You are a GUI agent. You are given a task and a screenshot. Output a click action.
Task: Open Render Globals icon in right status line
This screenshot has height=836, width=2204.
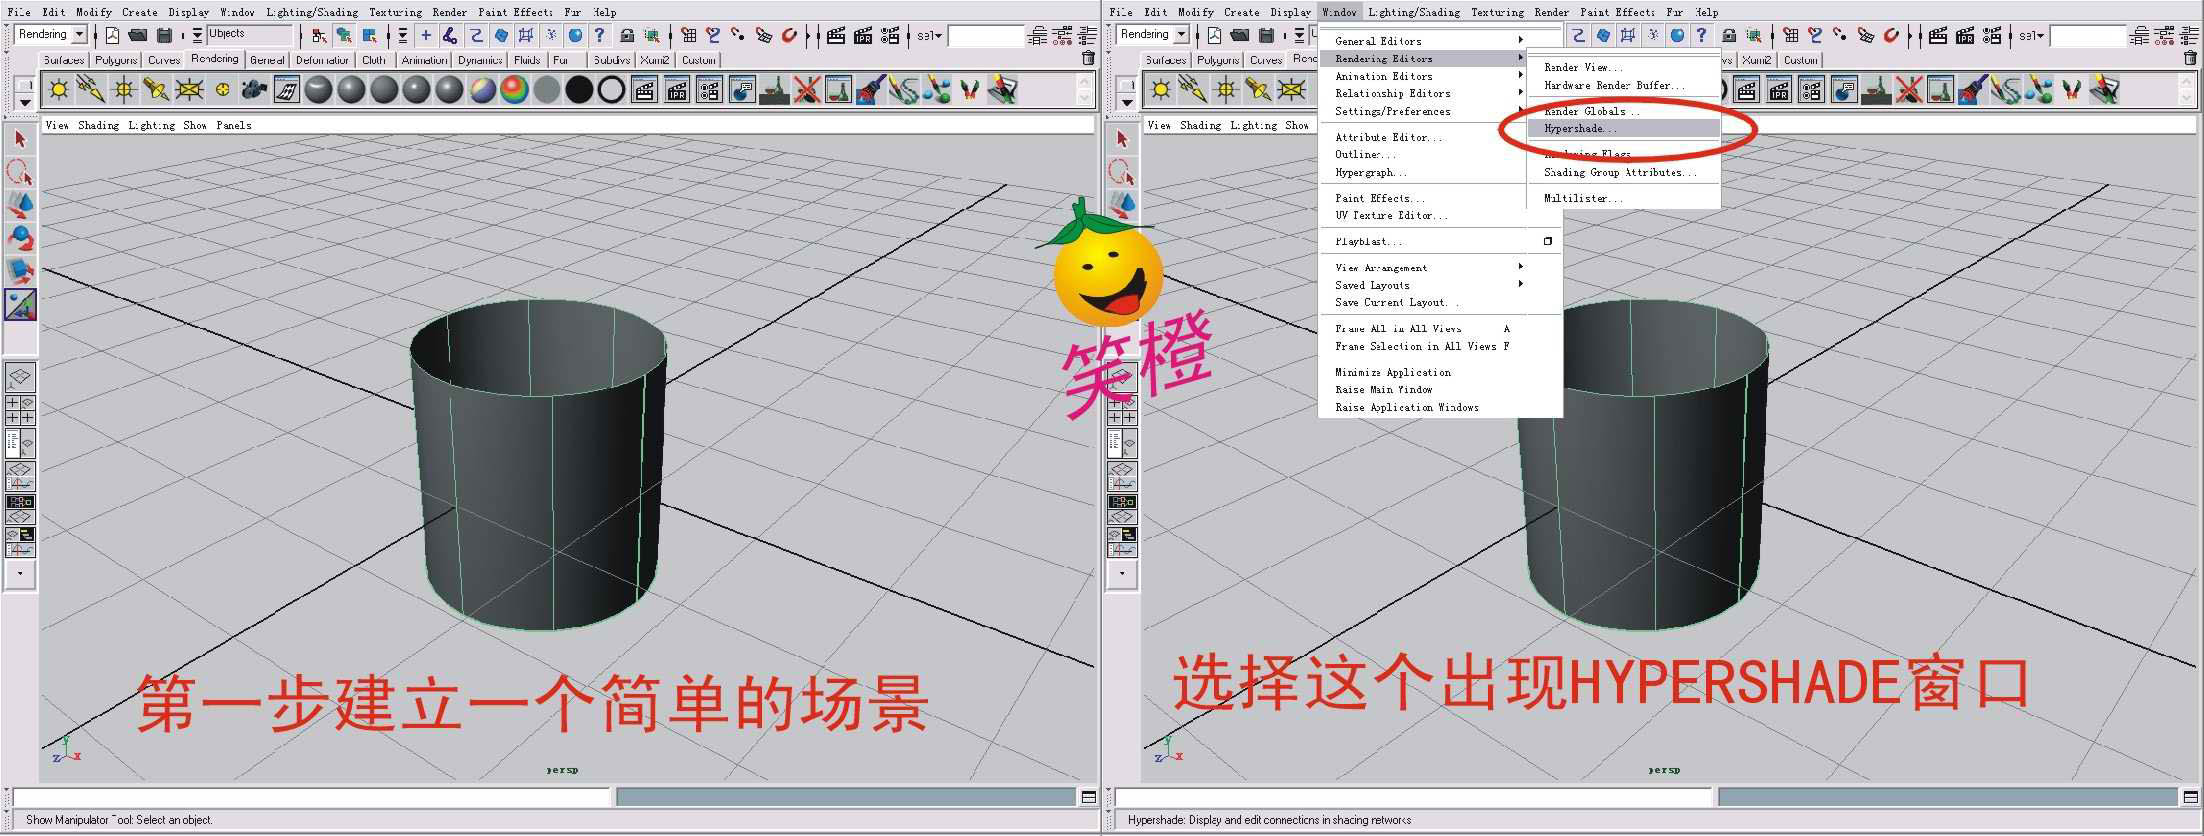[1992, 36]
